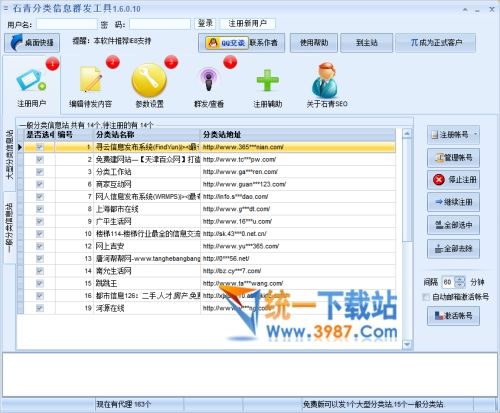
Task: Click the 用户名 input field
Action: 67,24
